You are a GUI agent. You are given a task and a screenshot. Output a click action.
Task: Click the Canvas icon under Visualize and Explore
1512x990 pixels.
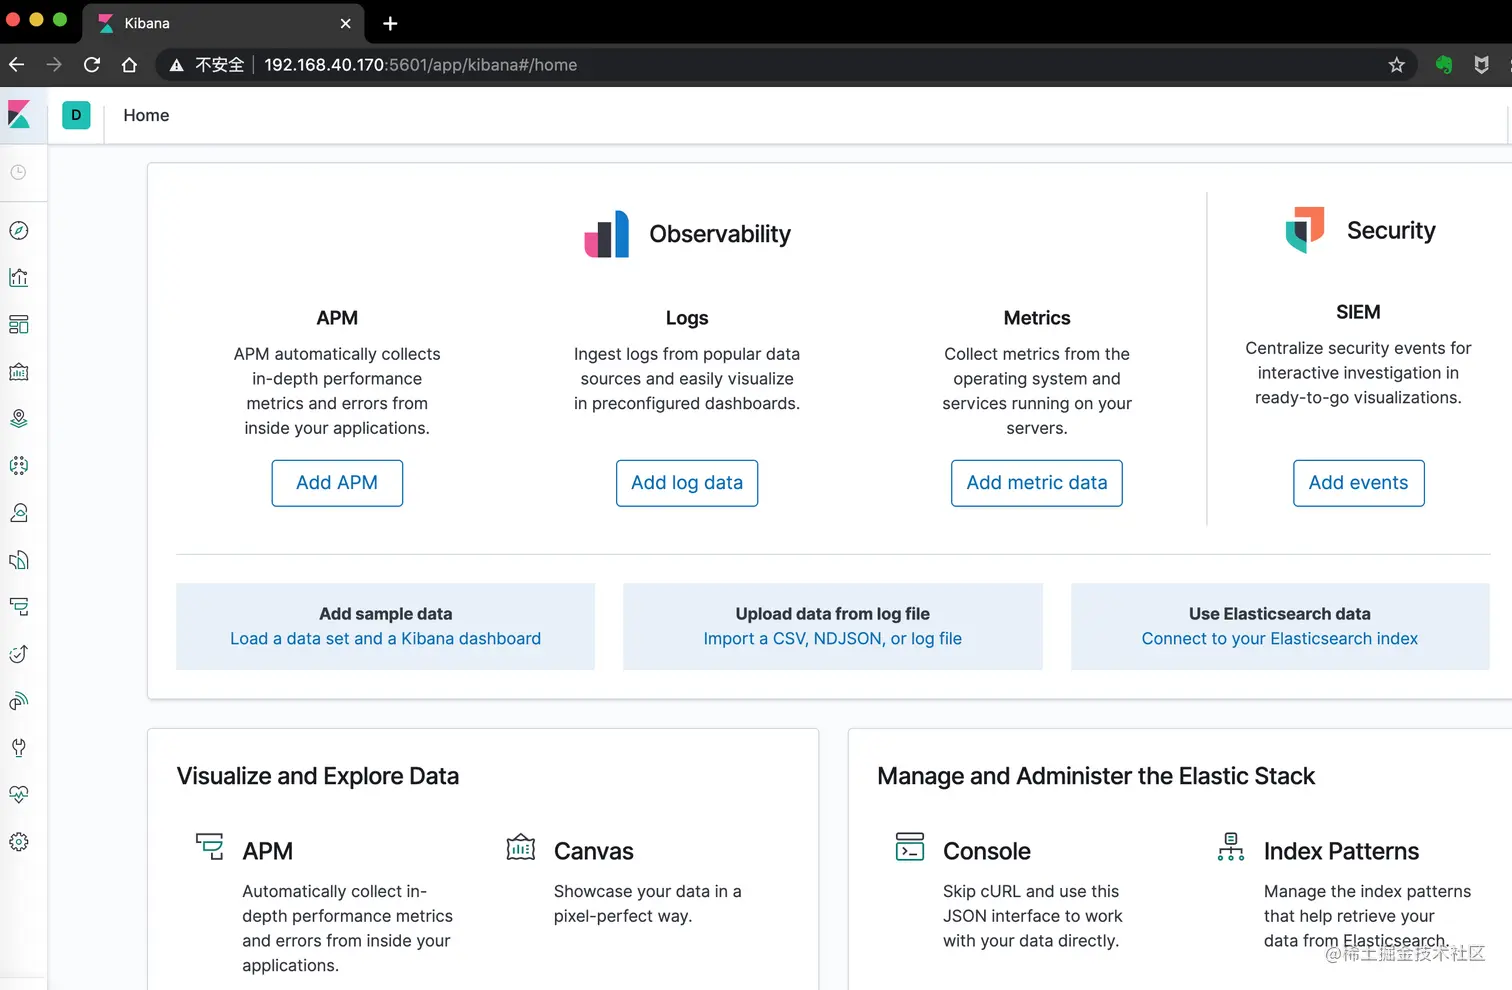click(x=521, y=847)
